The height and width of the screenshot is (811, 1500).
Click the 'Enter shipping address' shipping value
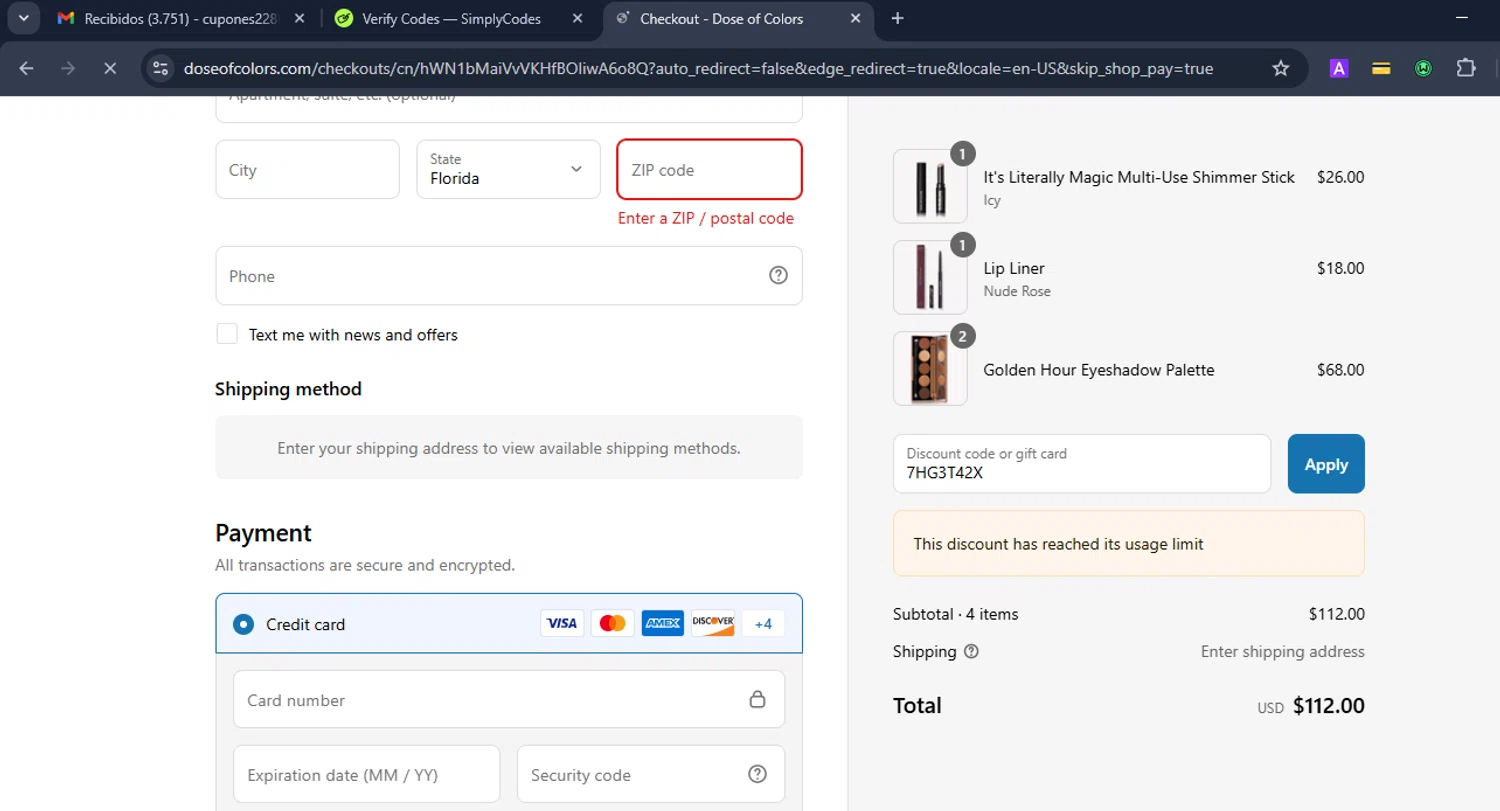(1282, 651)
